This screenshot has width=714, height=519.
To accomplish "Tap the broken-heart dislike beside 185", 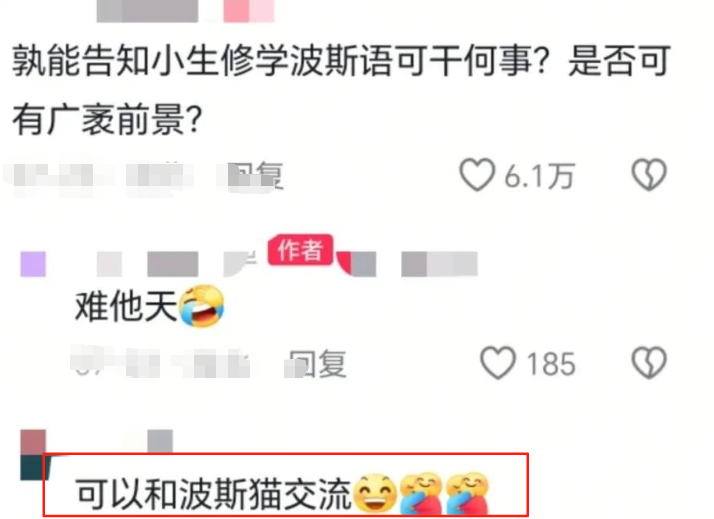I will pos(649,363).
